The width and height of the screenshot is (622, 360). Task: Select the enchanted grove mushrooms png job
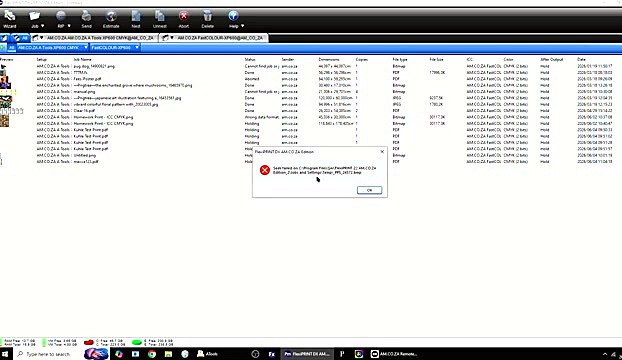click(x=132, y=85)
